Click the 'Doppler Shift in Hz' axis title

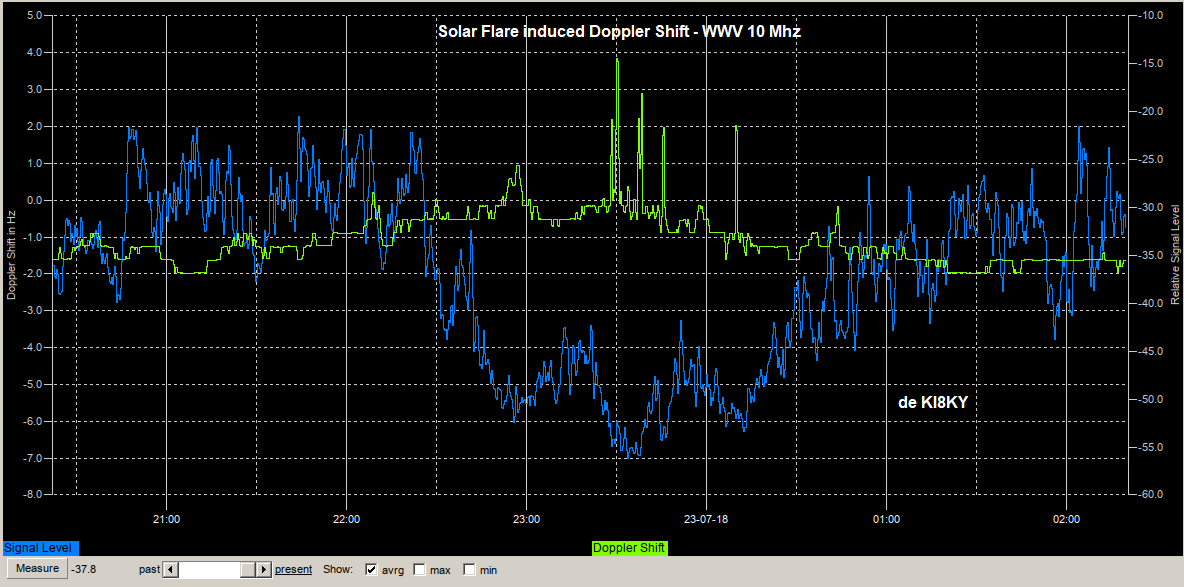coord(12,250)
